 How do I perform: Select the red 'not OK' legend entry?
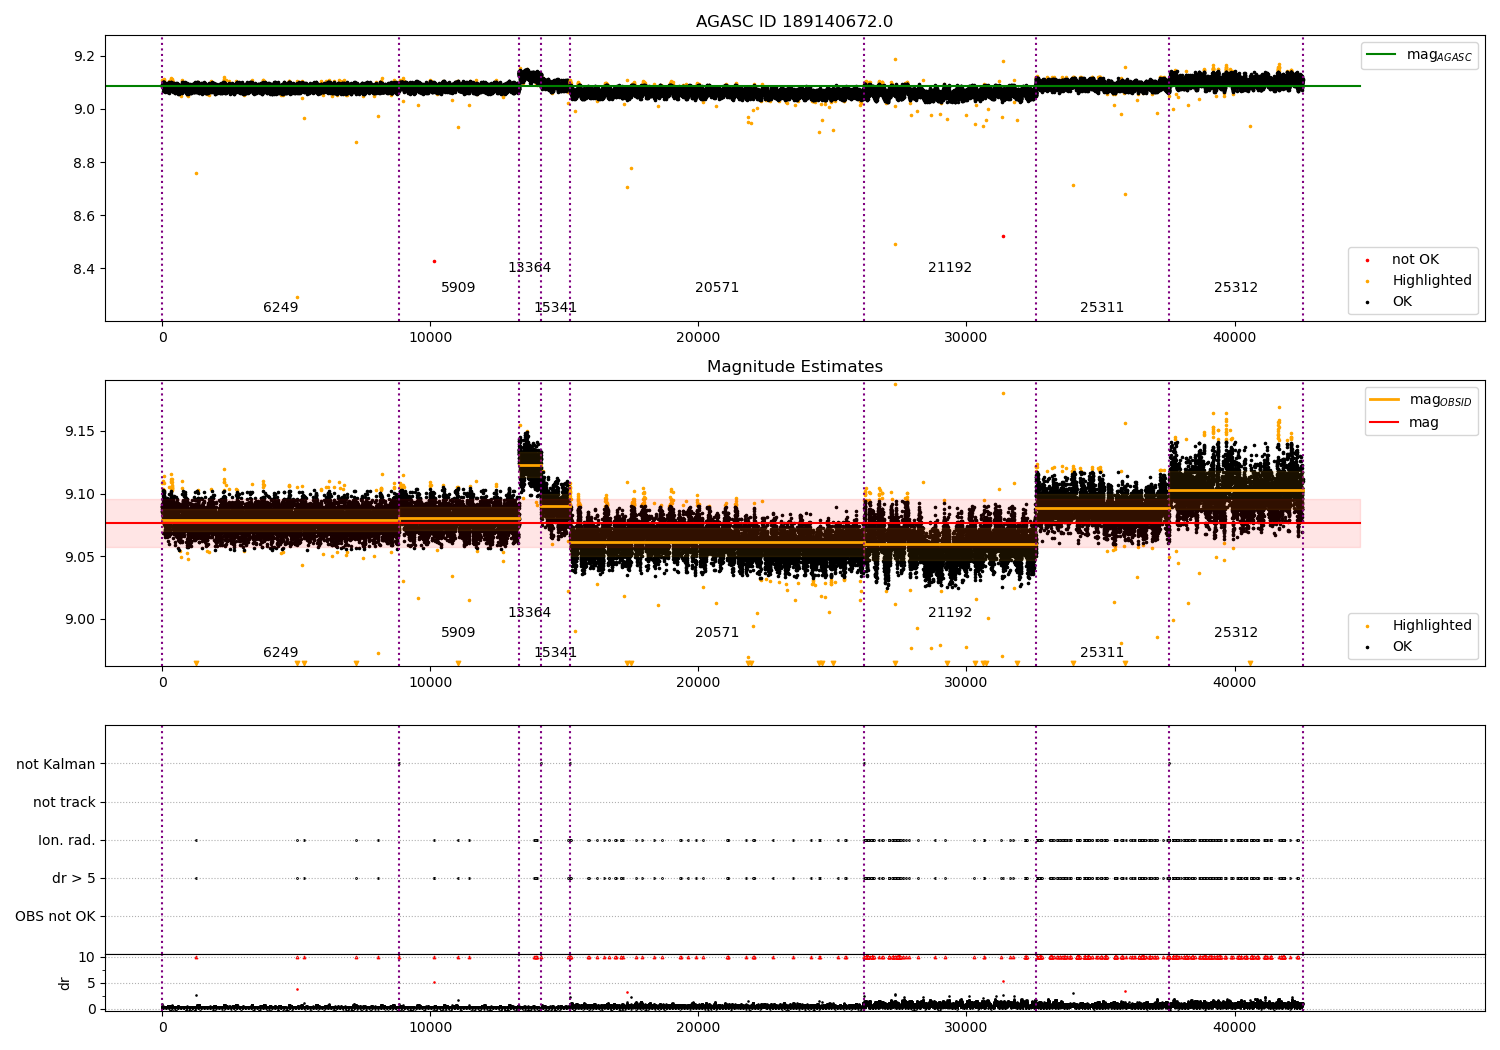(1404, 260)
